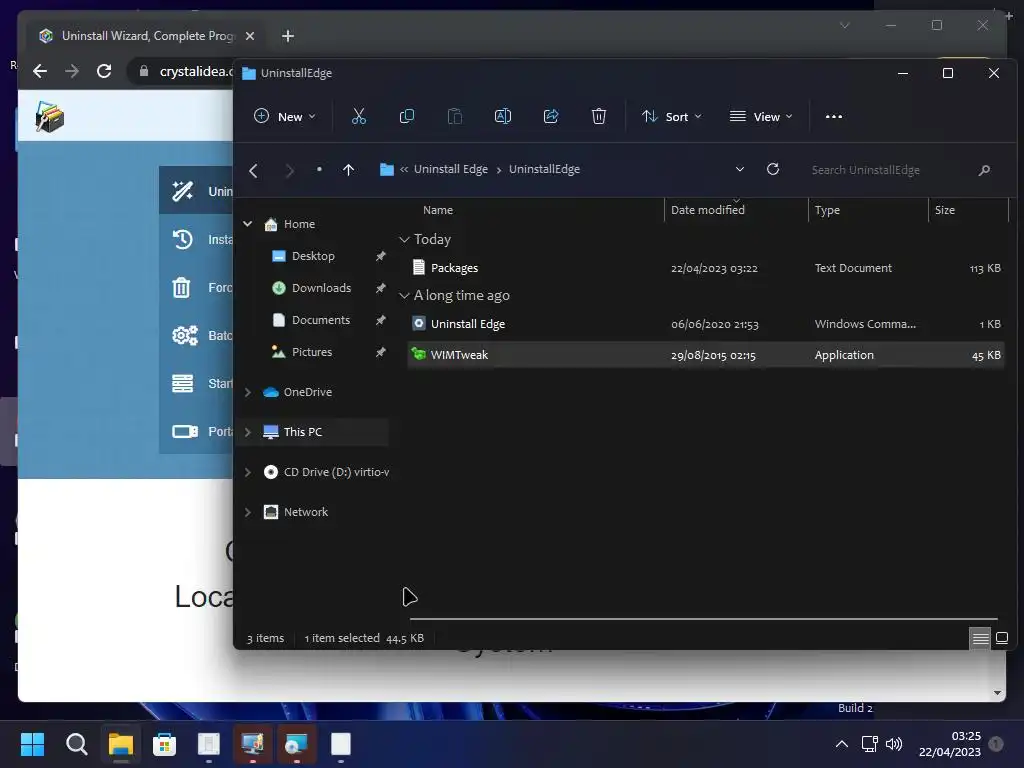The height and width of the screenshot is (768, 1024).
Task: Expand the CD Drive (D:) node
Action: tap(248, 472)
